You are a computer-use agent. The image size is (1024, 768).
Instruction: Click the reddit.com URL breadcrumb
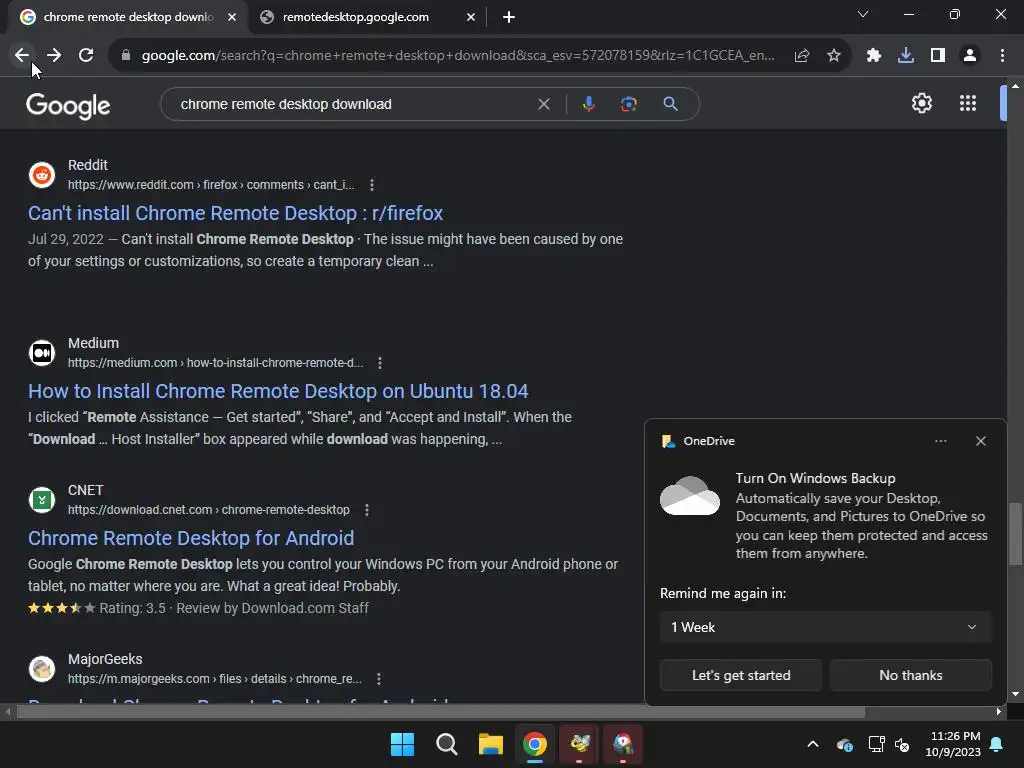point(212,185)
